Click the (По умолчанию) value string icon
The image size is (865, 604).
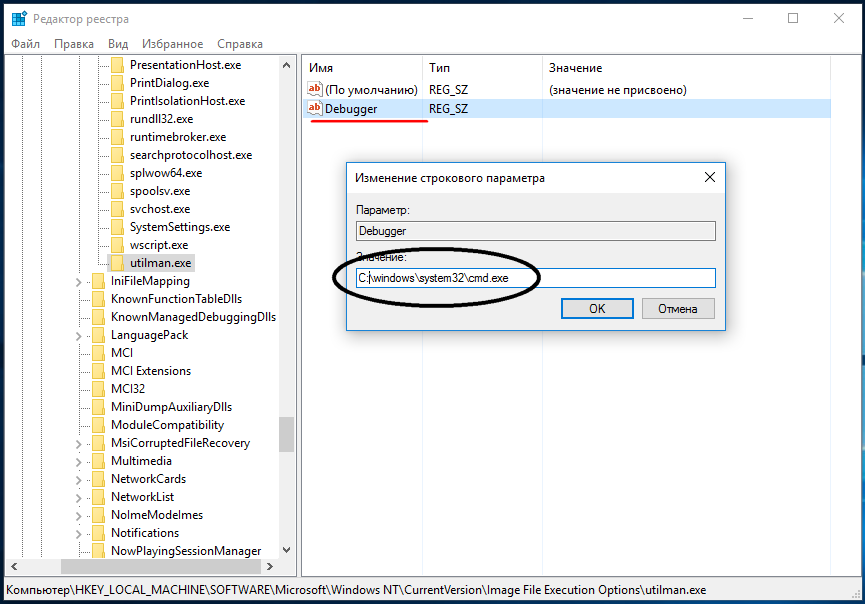314,89
